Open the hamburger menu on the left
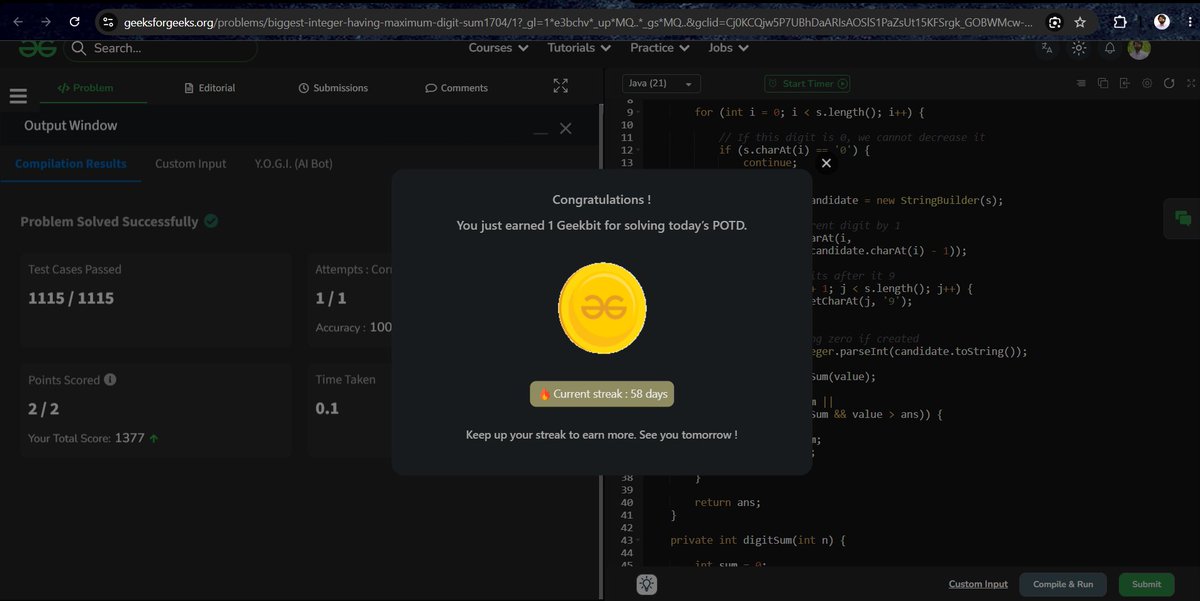This screenshot has width=1200, height=601. 18,96
